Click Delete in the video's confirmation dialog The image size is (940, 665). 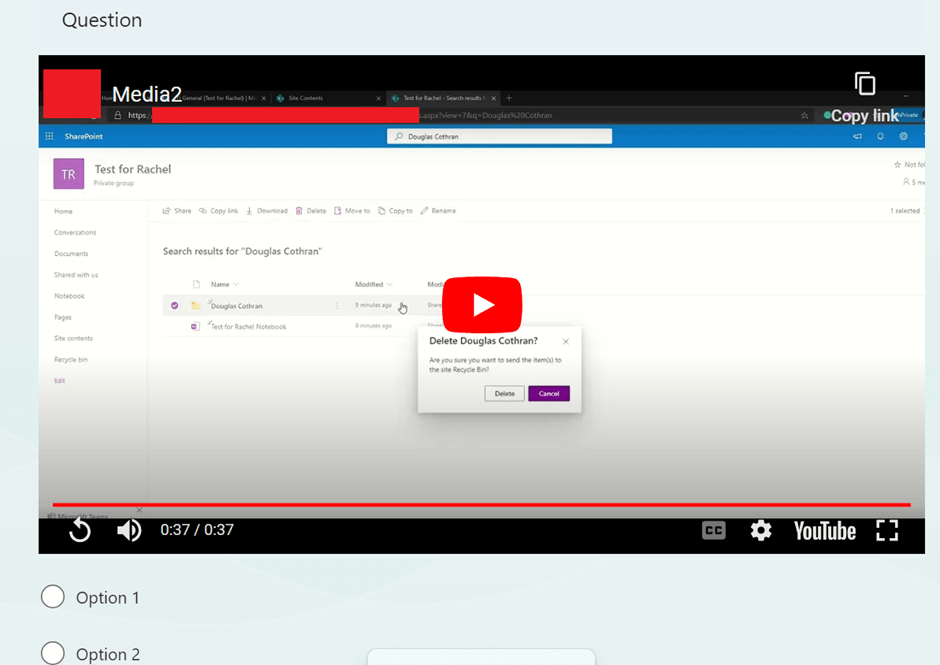click(x=504, y=393)
